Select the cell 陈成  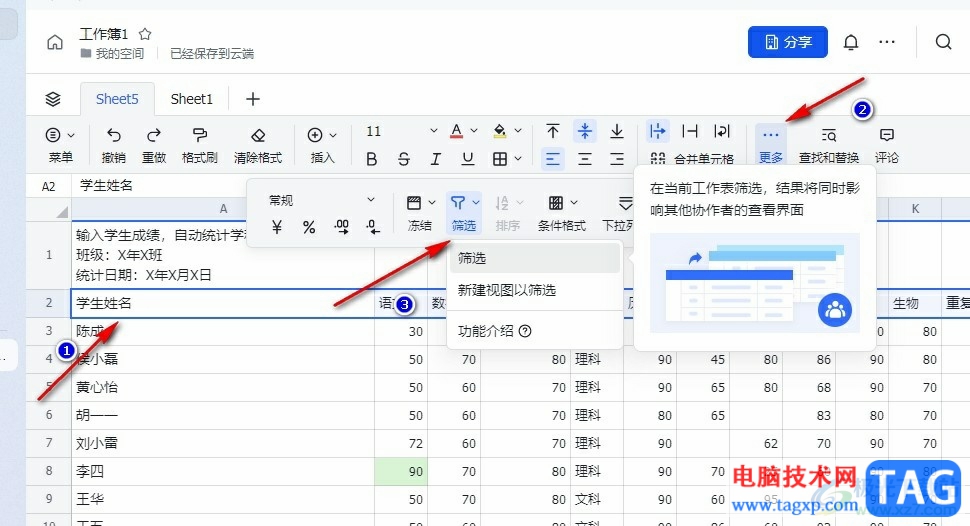pos(223,331)
